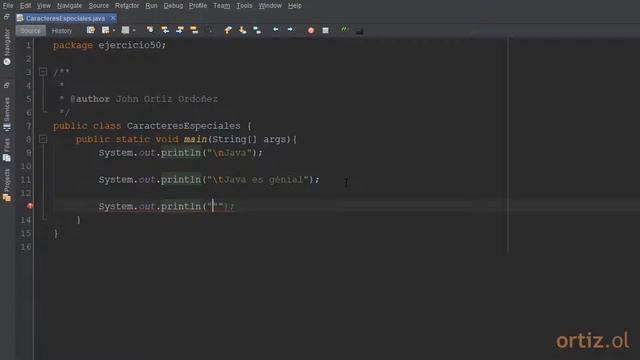Click the Back navigation history icon
This screenshot has height=360, width=640.
point(105,30)
